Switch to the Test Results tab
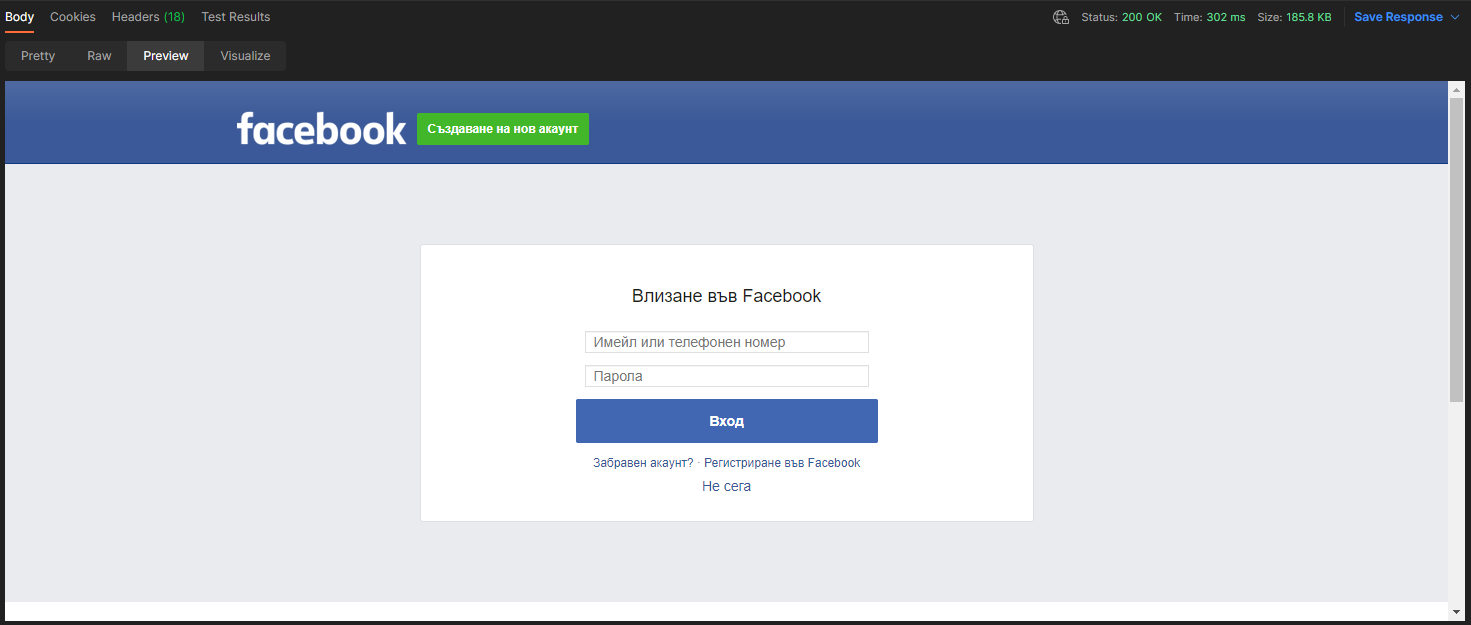The width and height of the screenshot is (1471, 625). point(236,17)
